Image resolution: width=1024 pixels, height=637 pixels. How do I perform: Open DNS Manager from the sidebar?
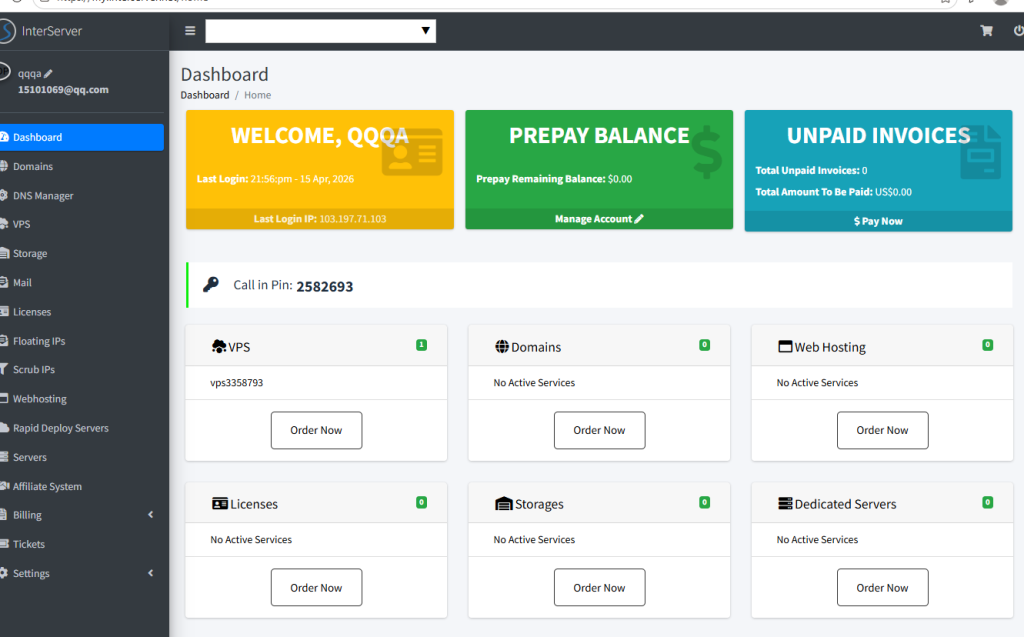click(43, 196)
